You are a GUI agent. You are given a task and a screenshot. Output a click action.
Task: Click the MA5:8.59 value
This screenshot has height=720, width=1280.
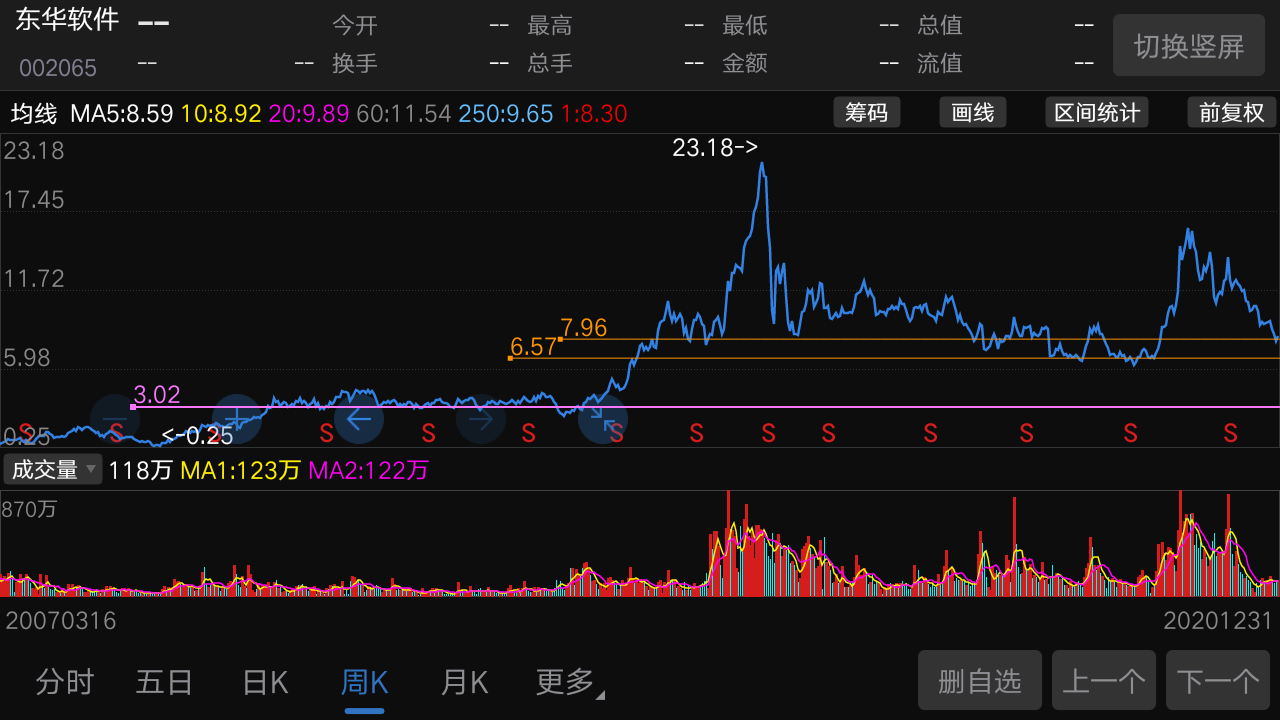click(122, 113)
